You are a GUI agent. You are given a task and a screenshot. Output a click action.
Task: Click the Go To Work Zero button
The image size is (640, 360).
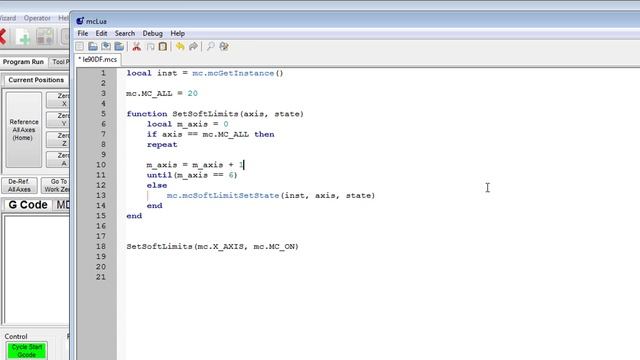tap(56, 185)
